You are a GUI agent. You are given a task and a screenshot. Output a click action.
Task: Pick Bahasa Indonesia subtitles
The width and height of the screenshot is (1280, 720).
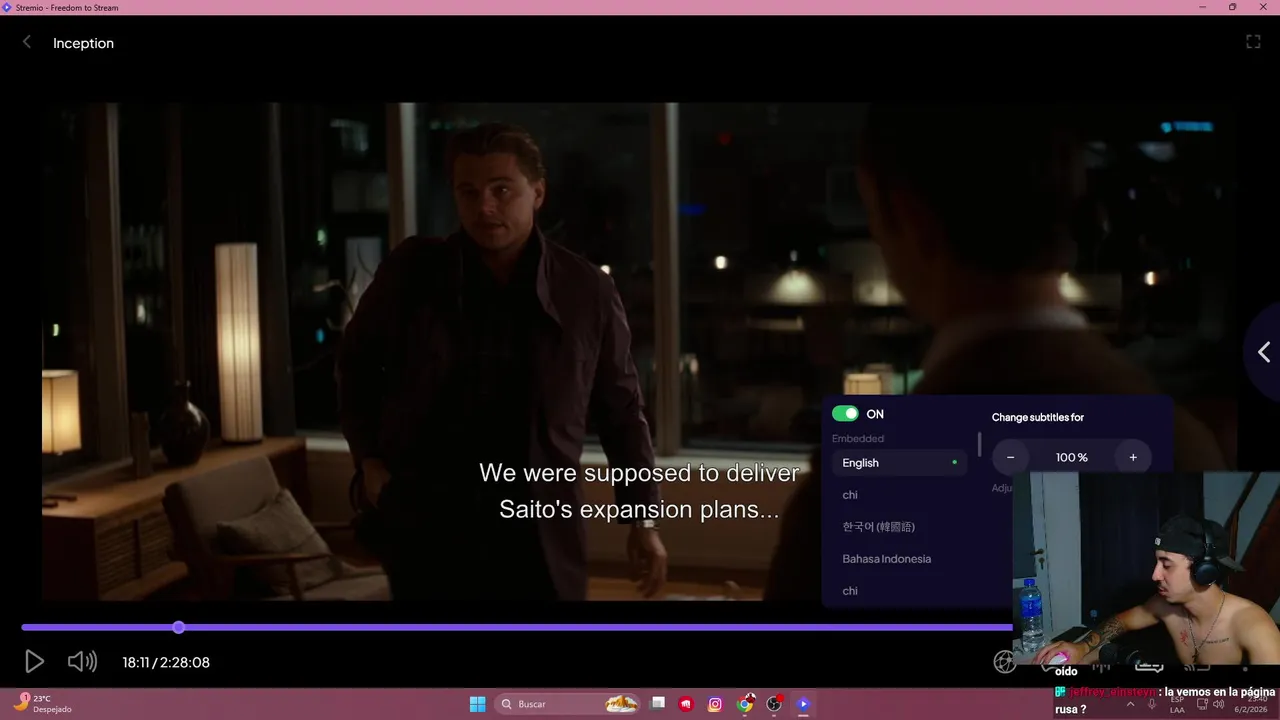pos(900,559)
